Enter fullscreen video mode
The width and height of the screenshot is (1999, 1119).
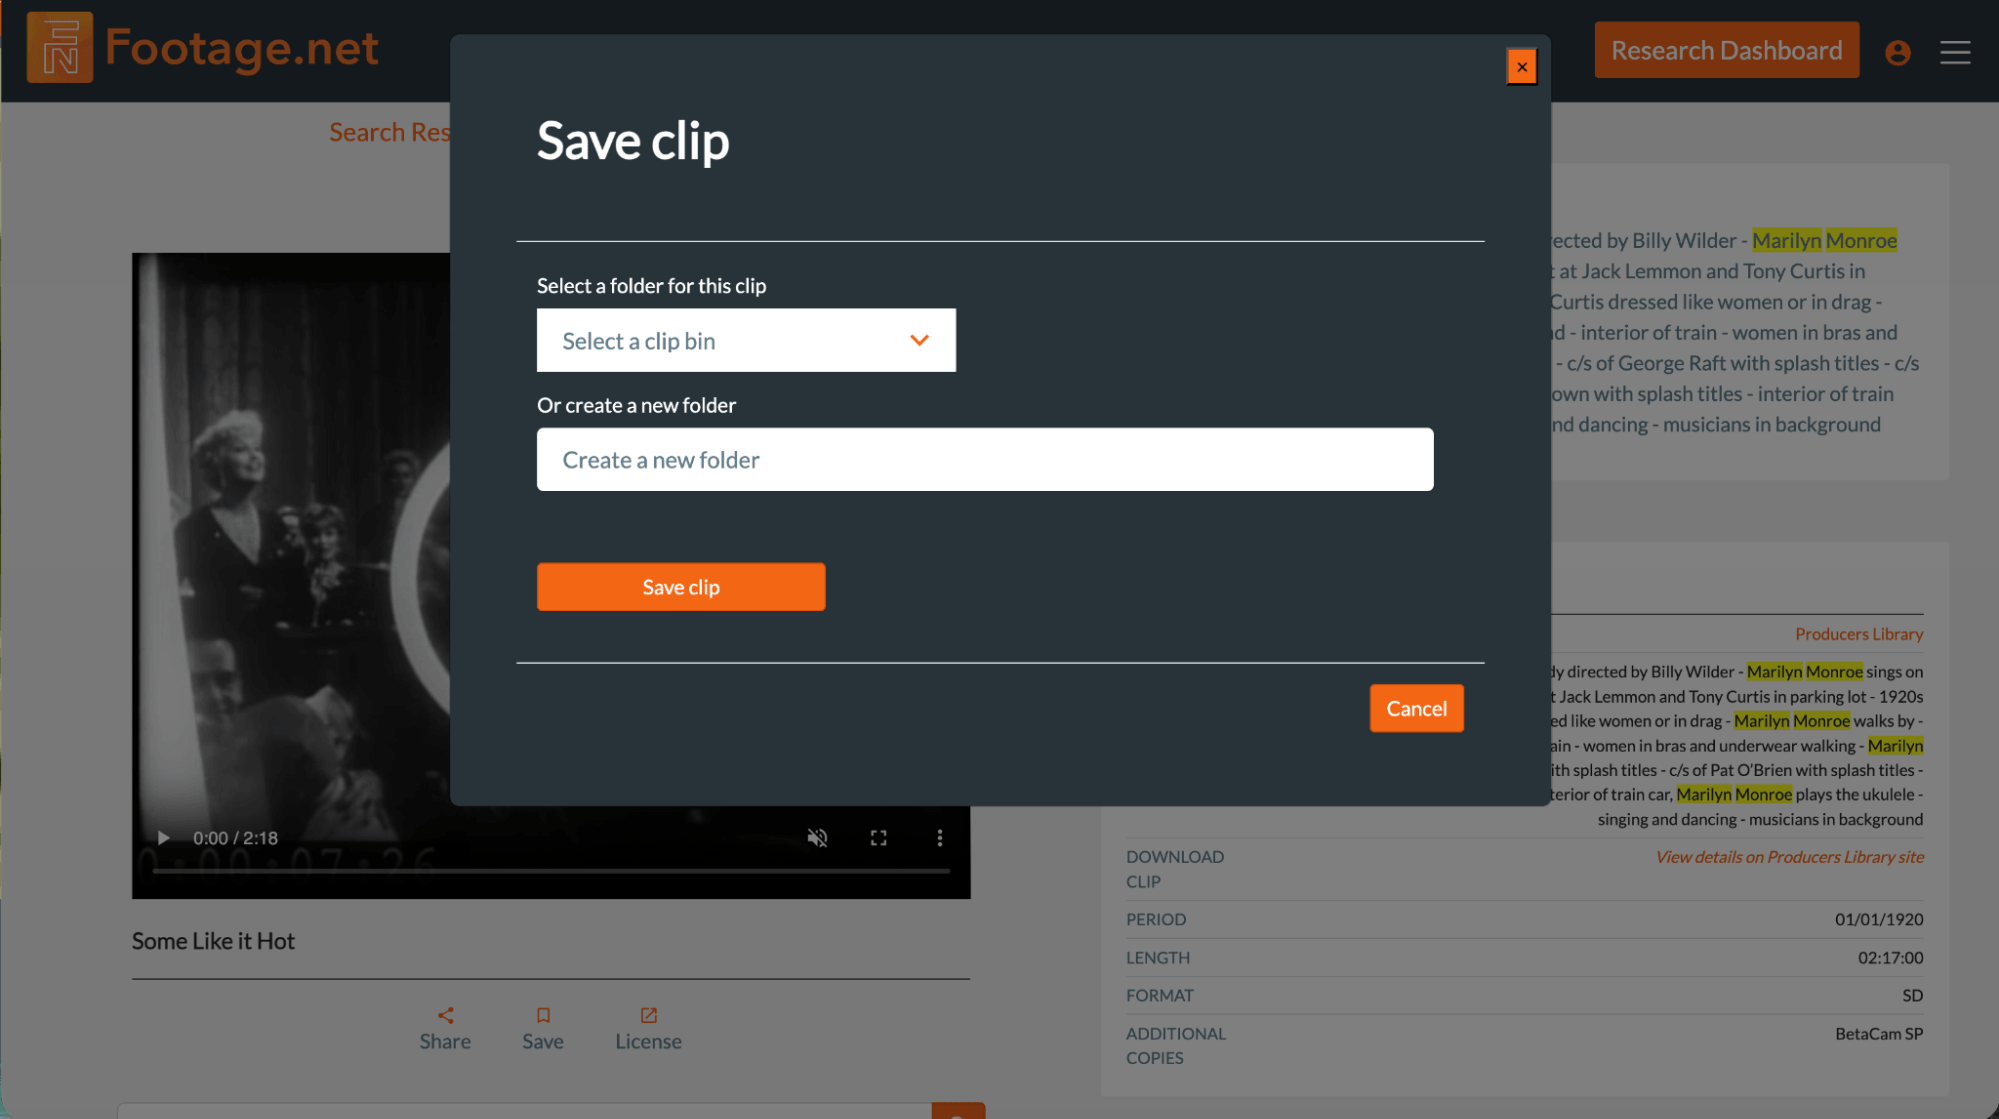click(x=878, y=838)
